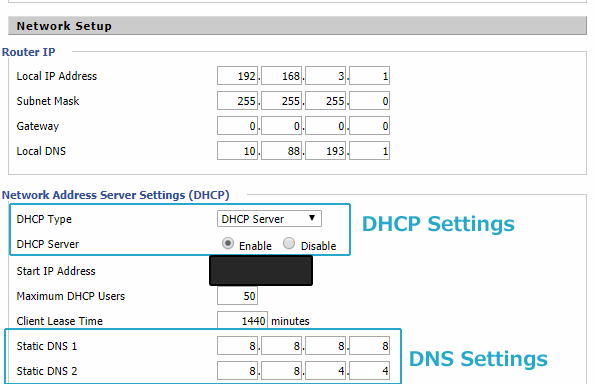Click Static DNS 2 first octet field
594x384 pixels.
(x=238, y=371)
